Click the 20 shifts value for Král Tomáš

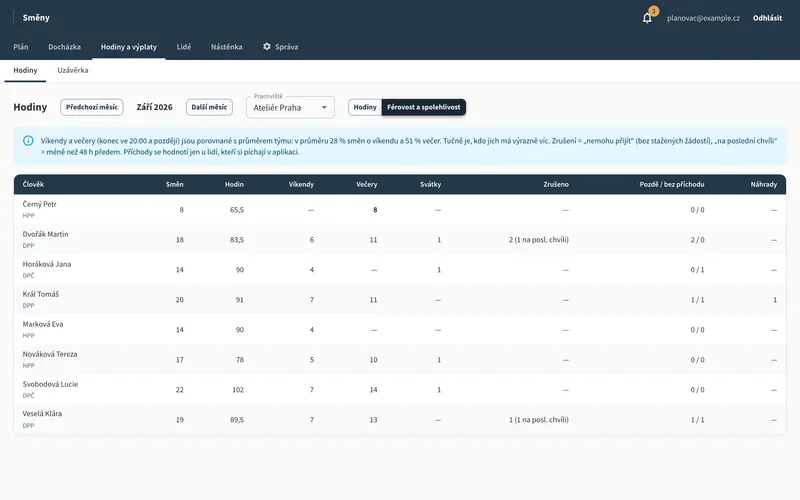[180, 300]
